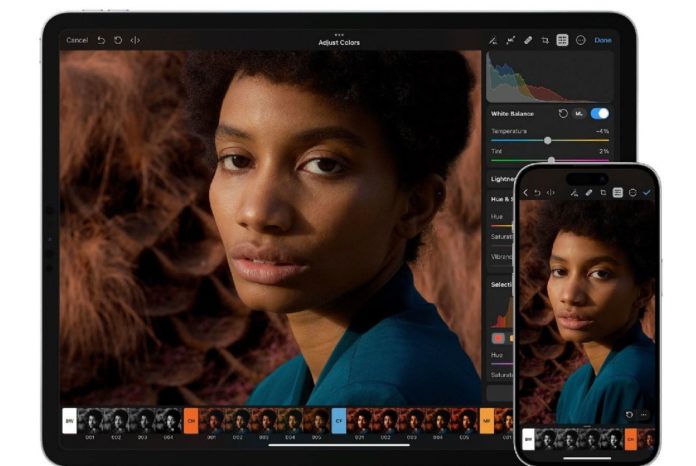The width and height of the screenshot is (696, 466).
Task: Open the More ellipsis menu on iPad
Action: tap(581, 40)
